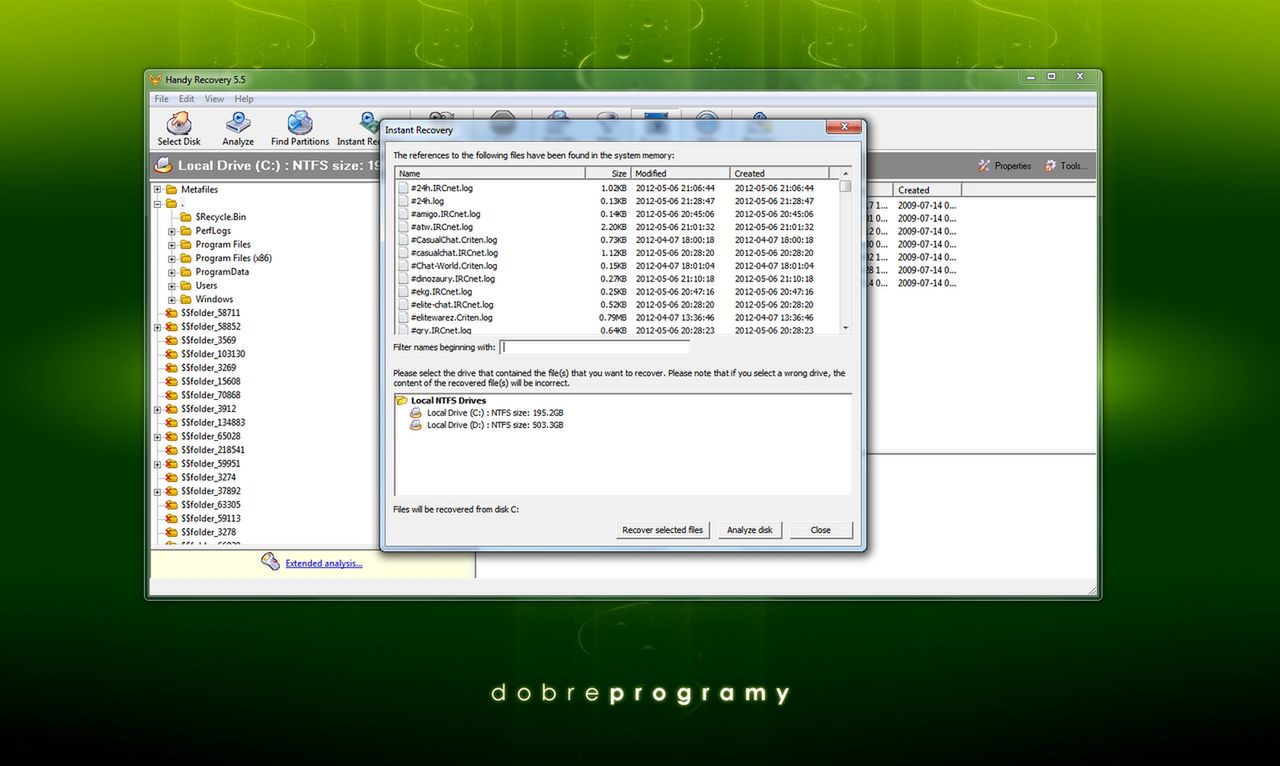This screenshot has height=766, width=1280.
Task: Open the Help menu
Action: point(245,99)
